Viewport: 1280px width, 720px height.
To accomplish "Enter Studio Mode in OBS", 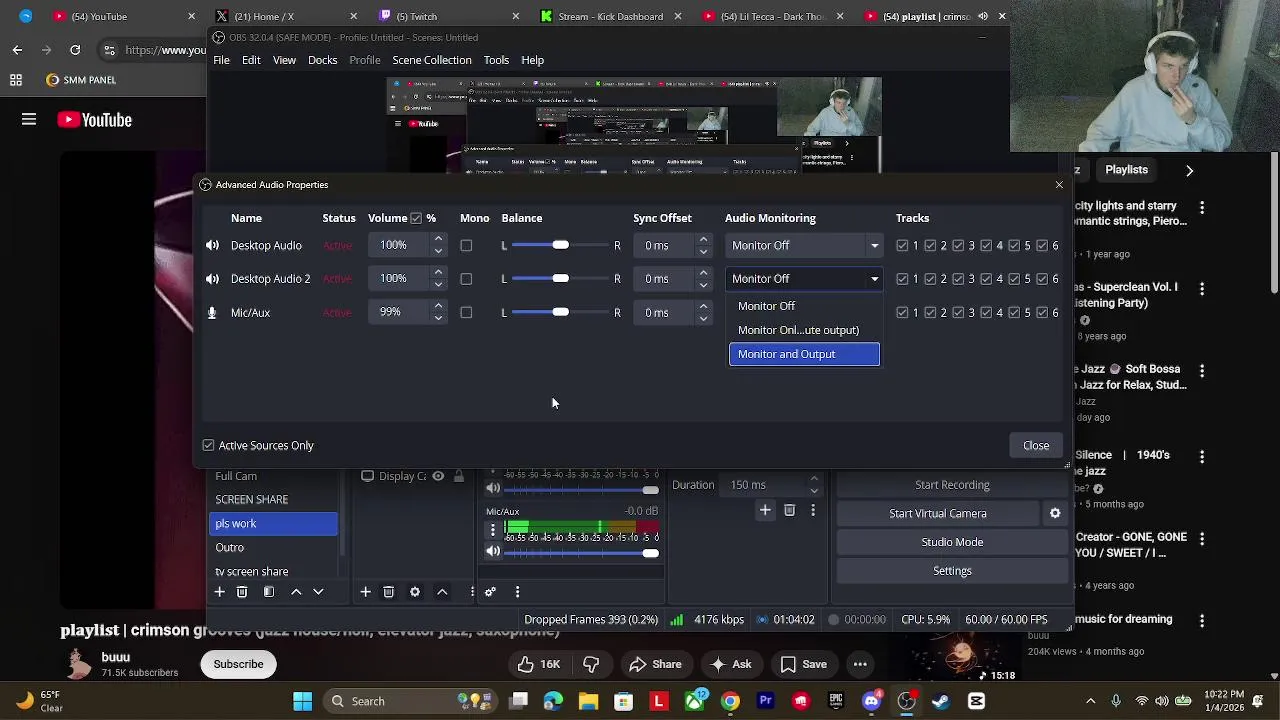I will click(952, 542).
